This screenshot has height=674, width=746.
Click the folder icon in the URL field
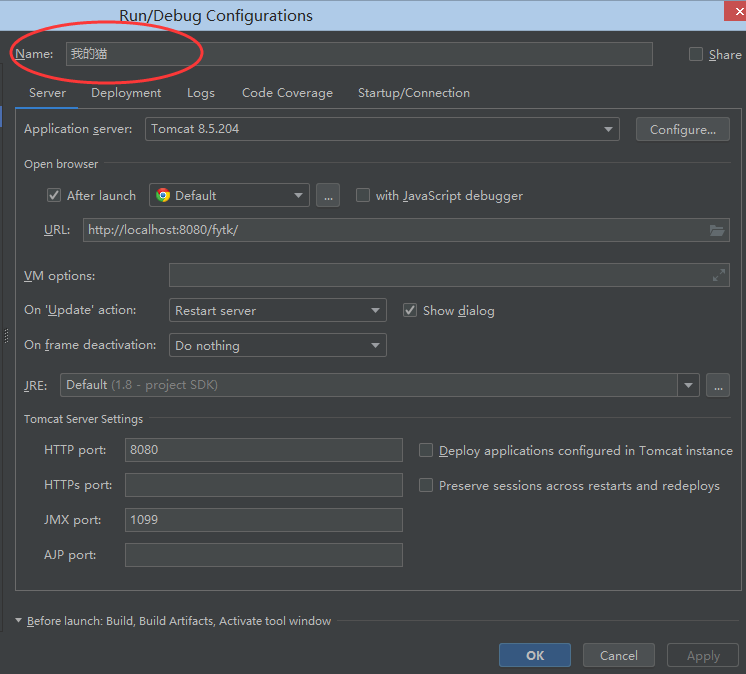(x=717, y=230)
